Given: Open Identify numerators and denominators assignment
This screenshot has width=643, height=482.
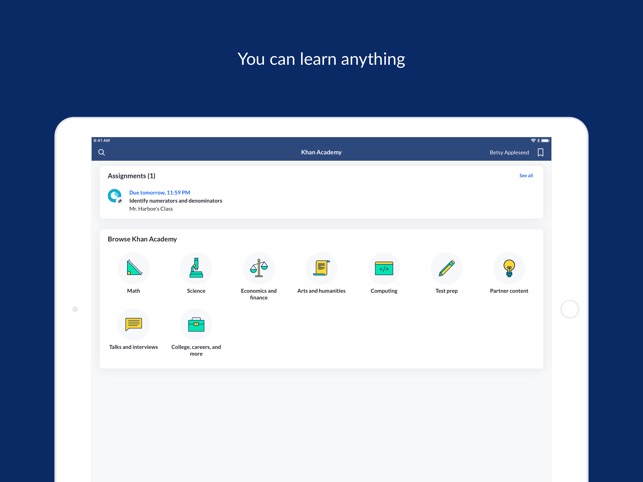Looking at the screenshot, I should pyautogui.click(x=176, y=201).
